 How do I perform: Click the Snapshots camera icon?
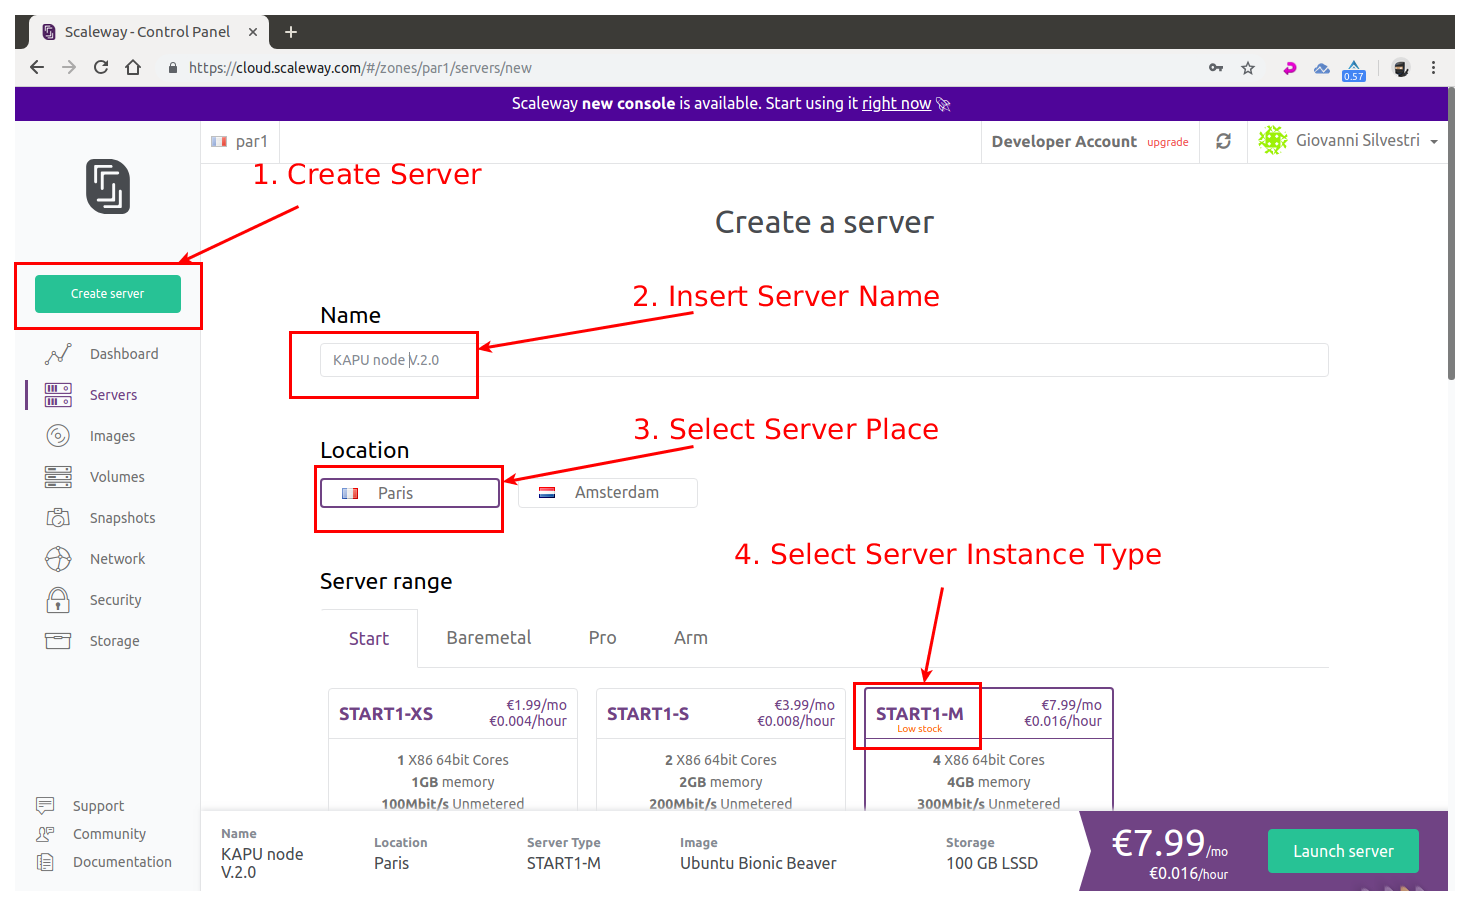58,518
